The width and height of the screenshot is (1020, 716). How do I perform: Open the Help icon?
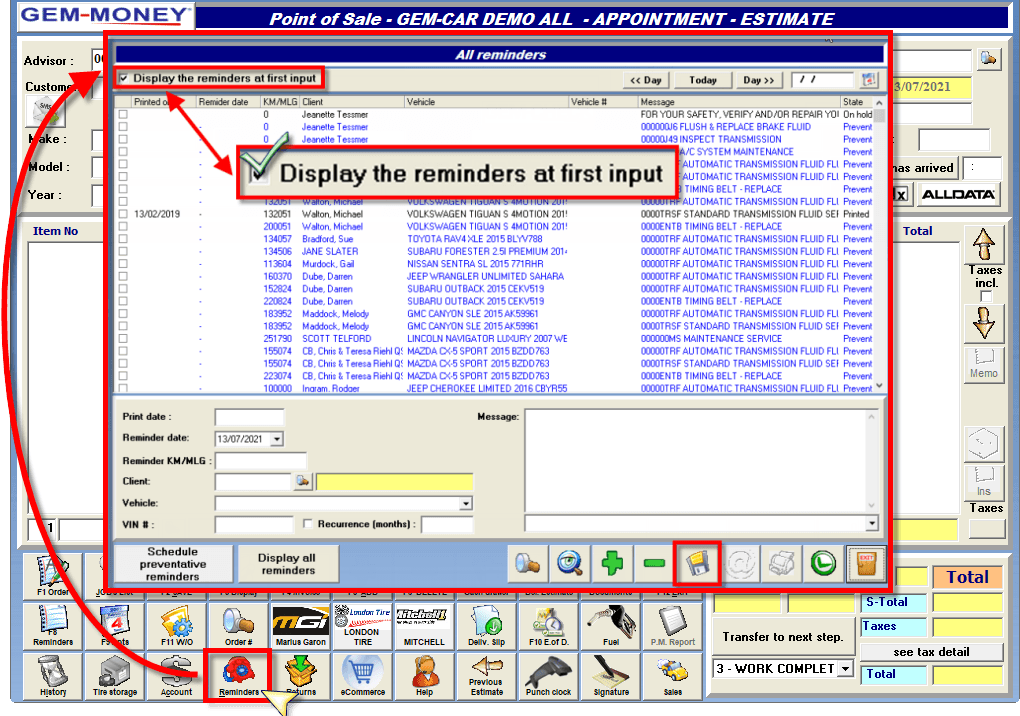click(x=424, y=675)
